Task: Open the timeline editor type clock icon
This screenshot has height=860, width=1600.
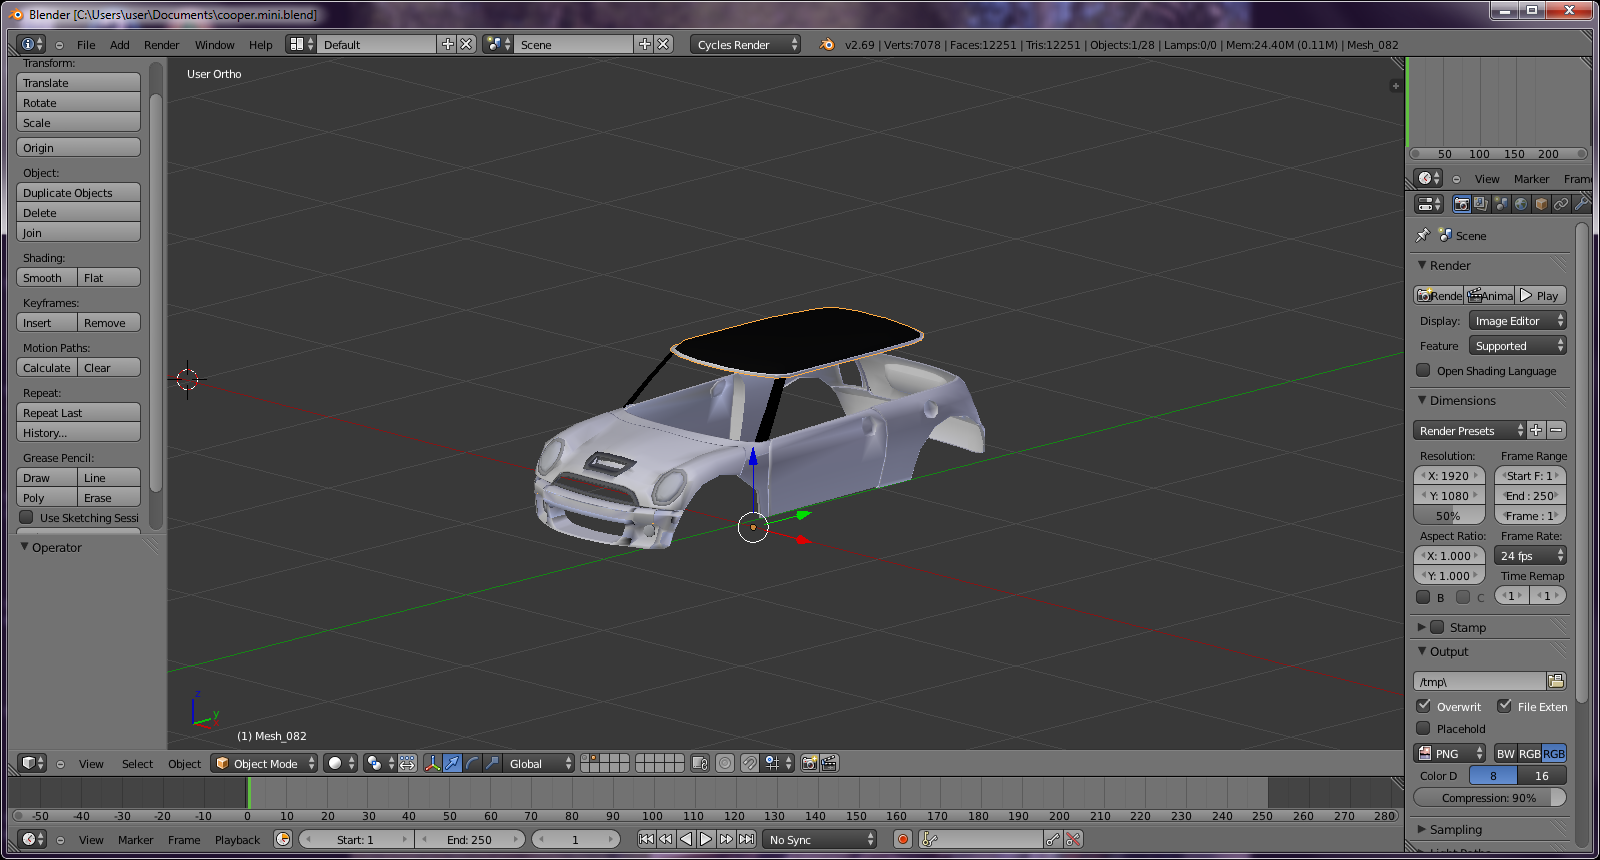Action: click(32, 839)
